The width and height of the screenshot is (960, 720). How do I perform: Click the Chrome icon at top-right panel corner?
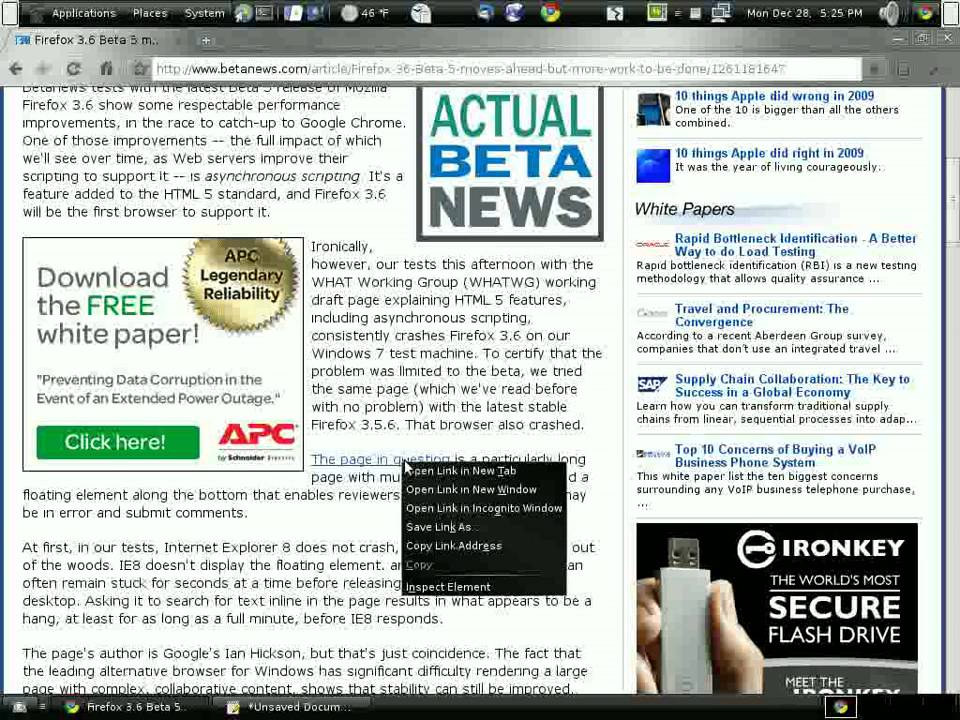tap(924, 13)
